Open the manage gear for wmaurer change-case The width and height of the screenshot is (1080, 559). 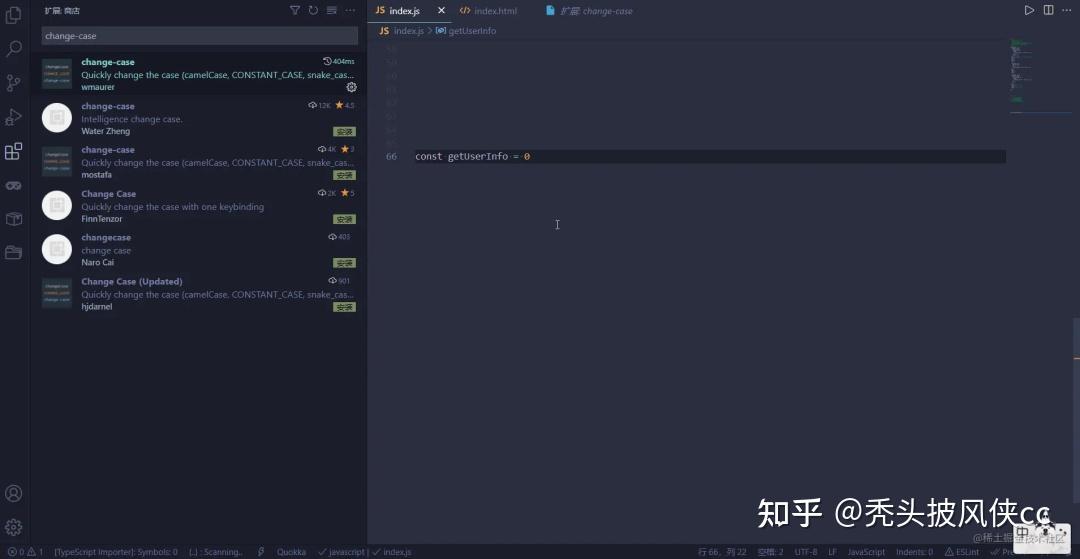pyautogui.click(x=351, y=87)
